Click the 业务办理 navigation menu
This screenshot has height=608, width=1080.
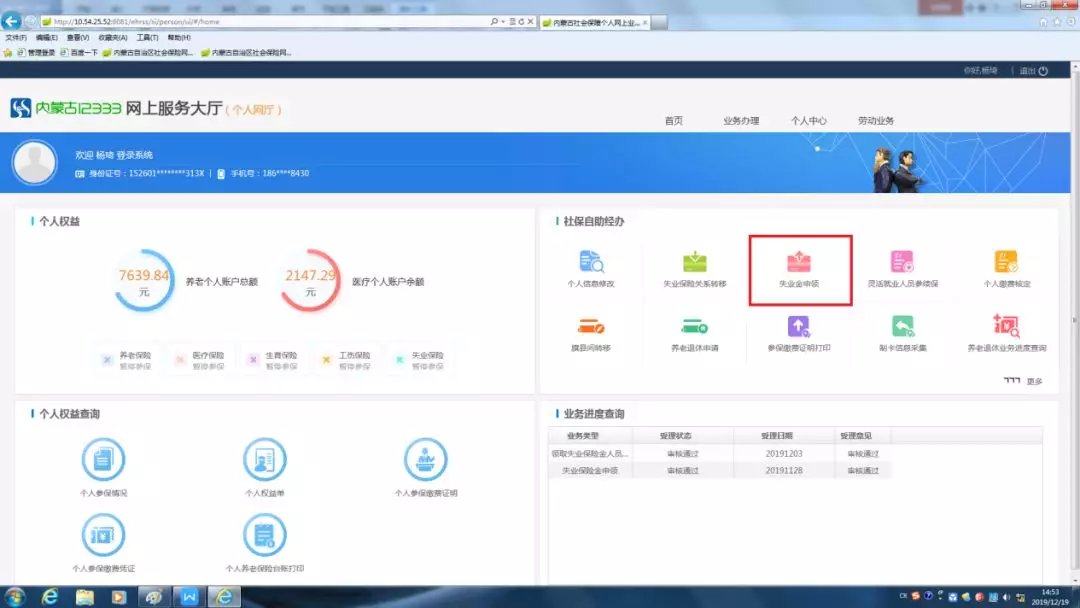(741, 121)
